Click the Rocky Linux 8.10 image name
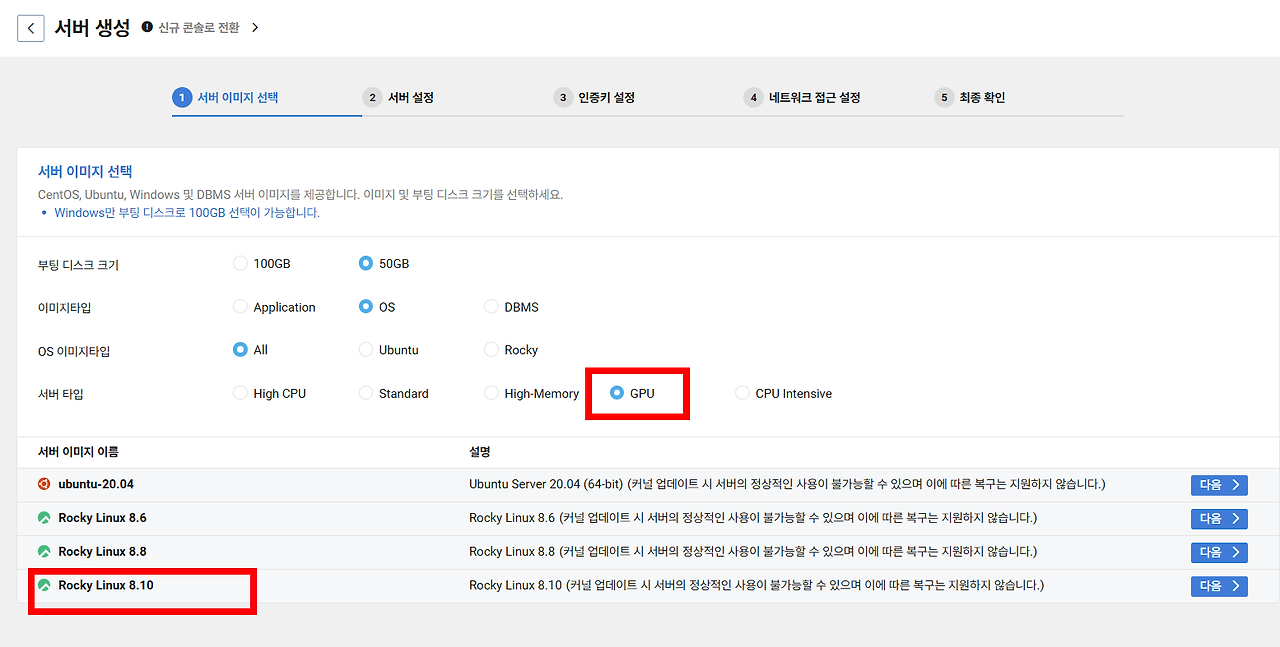This screenshot has width=1280, height=647. tap(106, 585)
